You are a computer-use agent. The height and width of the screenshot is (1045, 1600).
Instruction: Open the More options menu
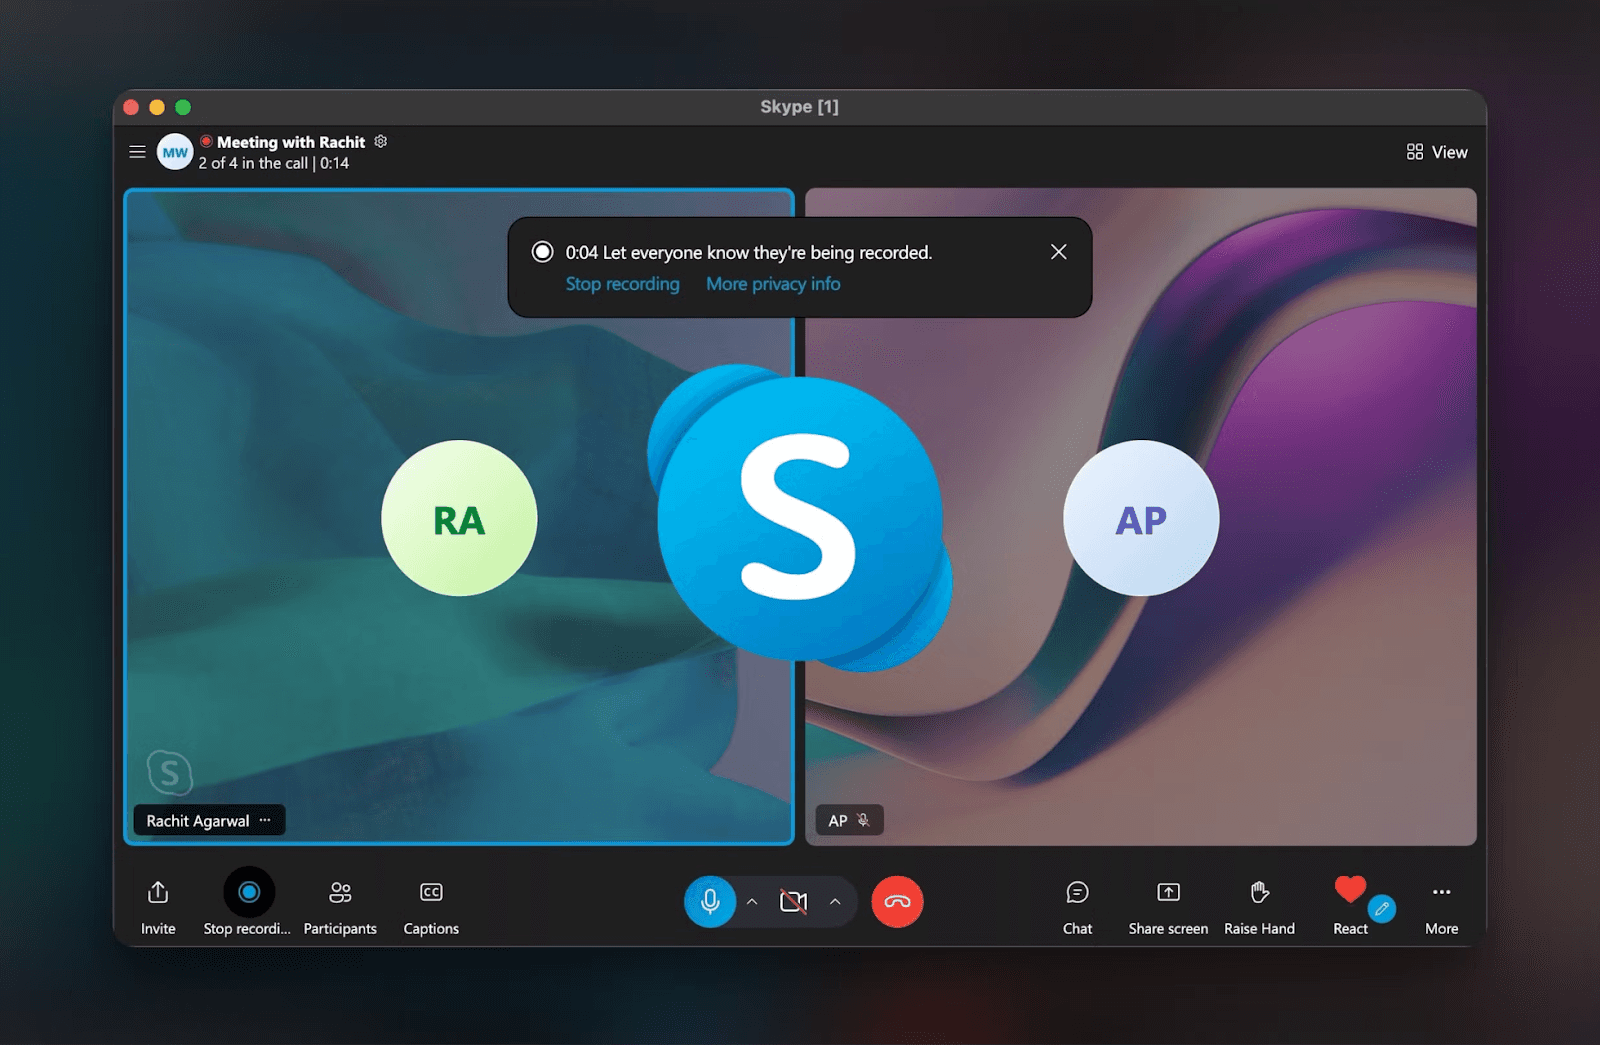coord(1441,905)
